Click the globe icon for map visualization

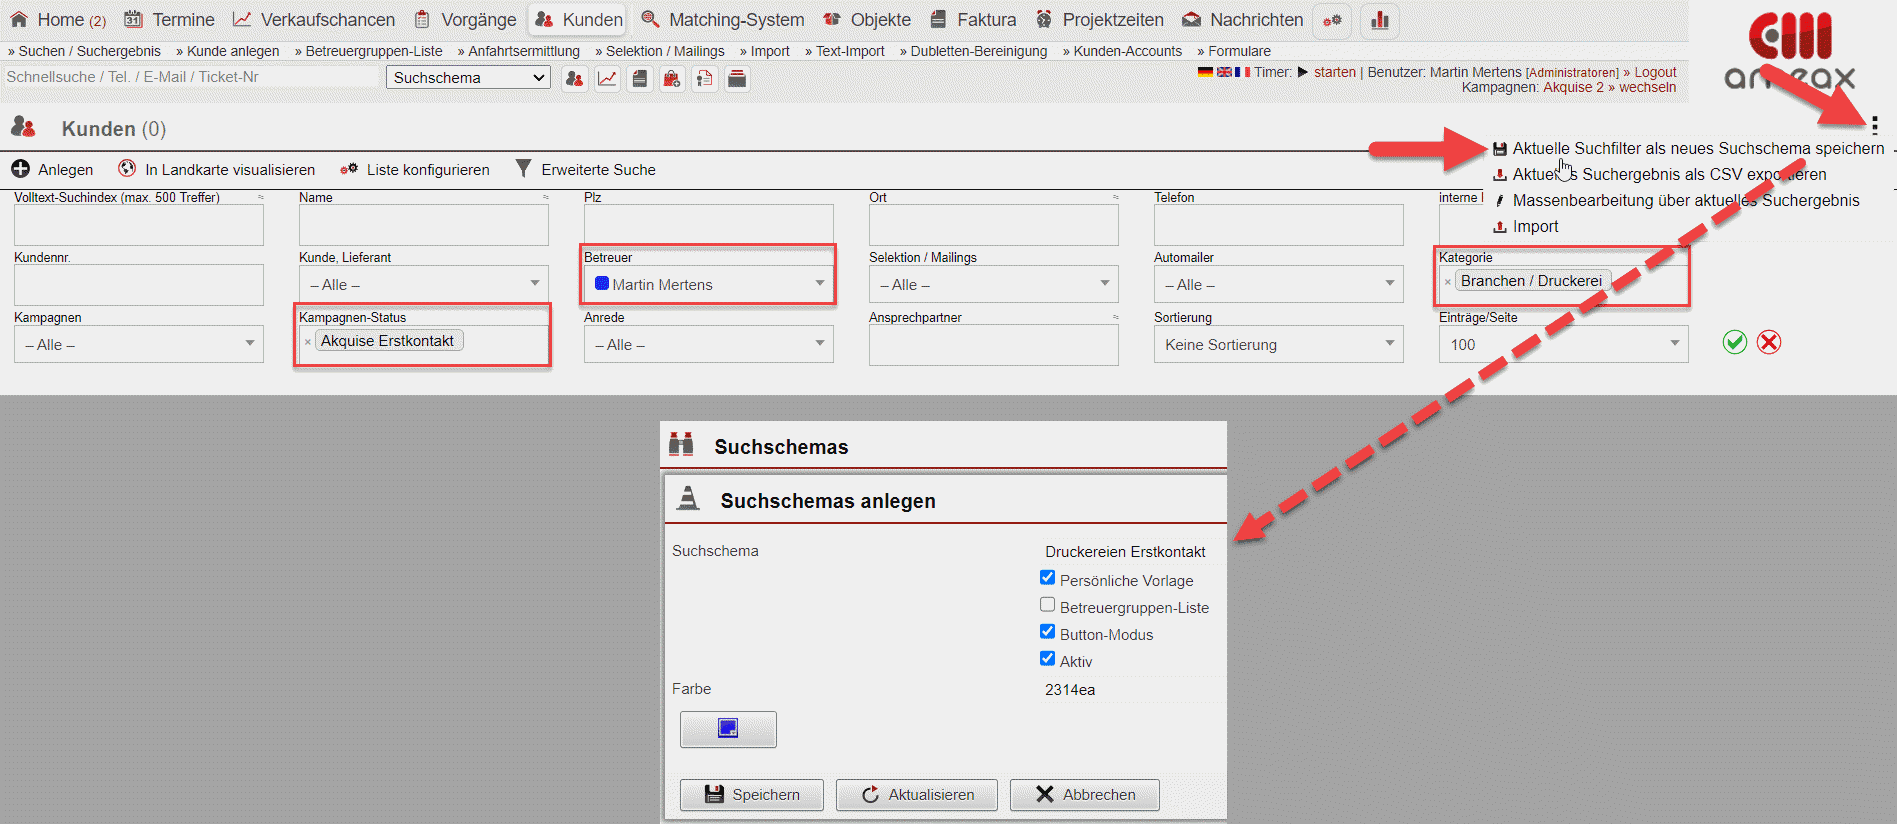coord(127,169)
